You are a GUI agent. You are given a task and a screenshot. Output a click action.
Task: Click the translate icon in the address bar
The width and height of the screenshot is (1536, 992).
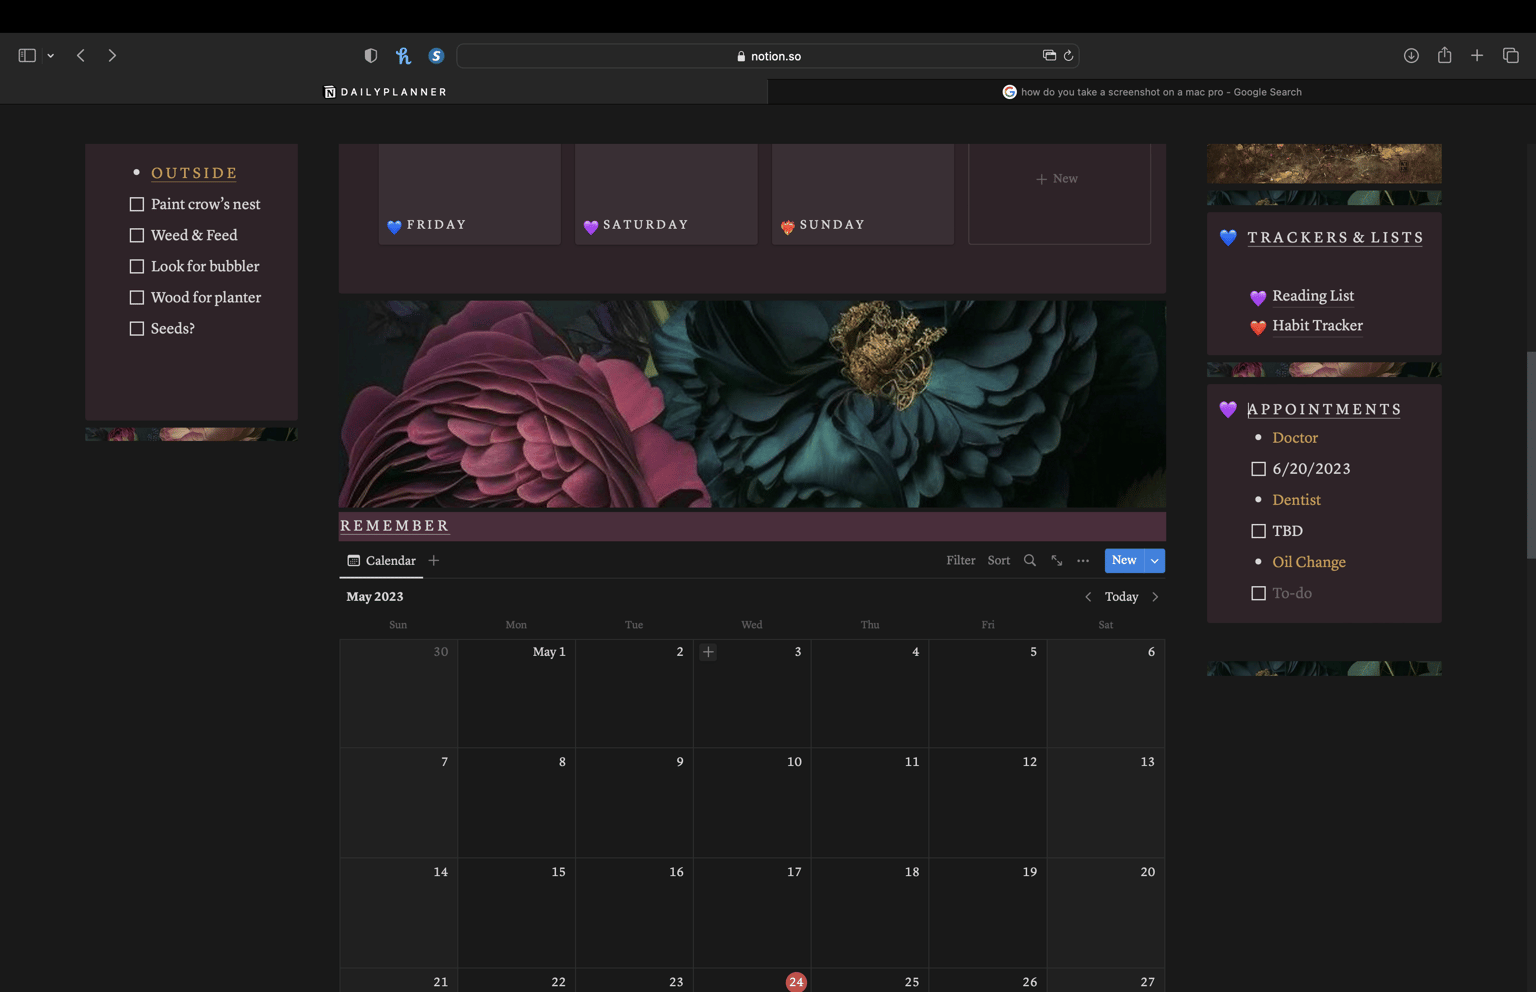[1049, 56]
